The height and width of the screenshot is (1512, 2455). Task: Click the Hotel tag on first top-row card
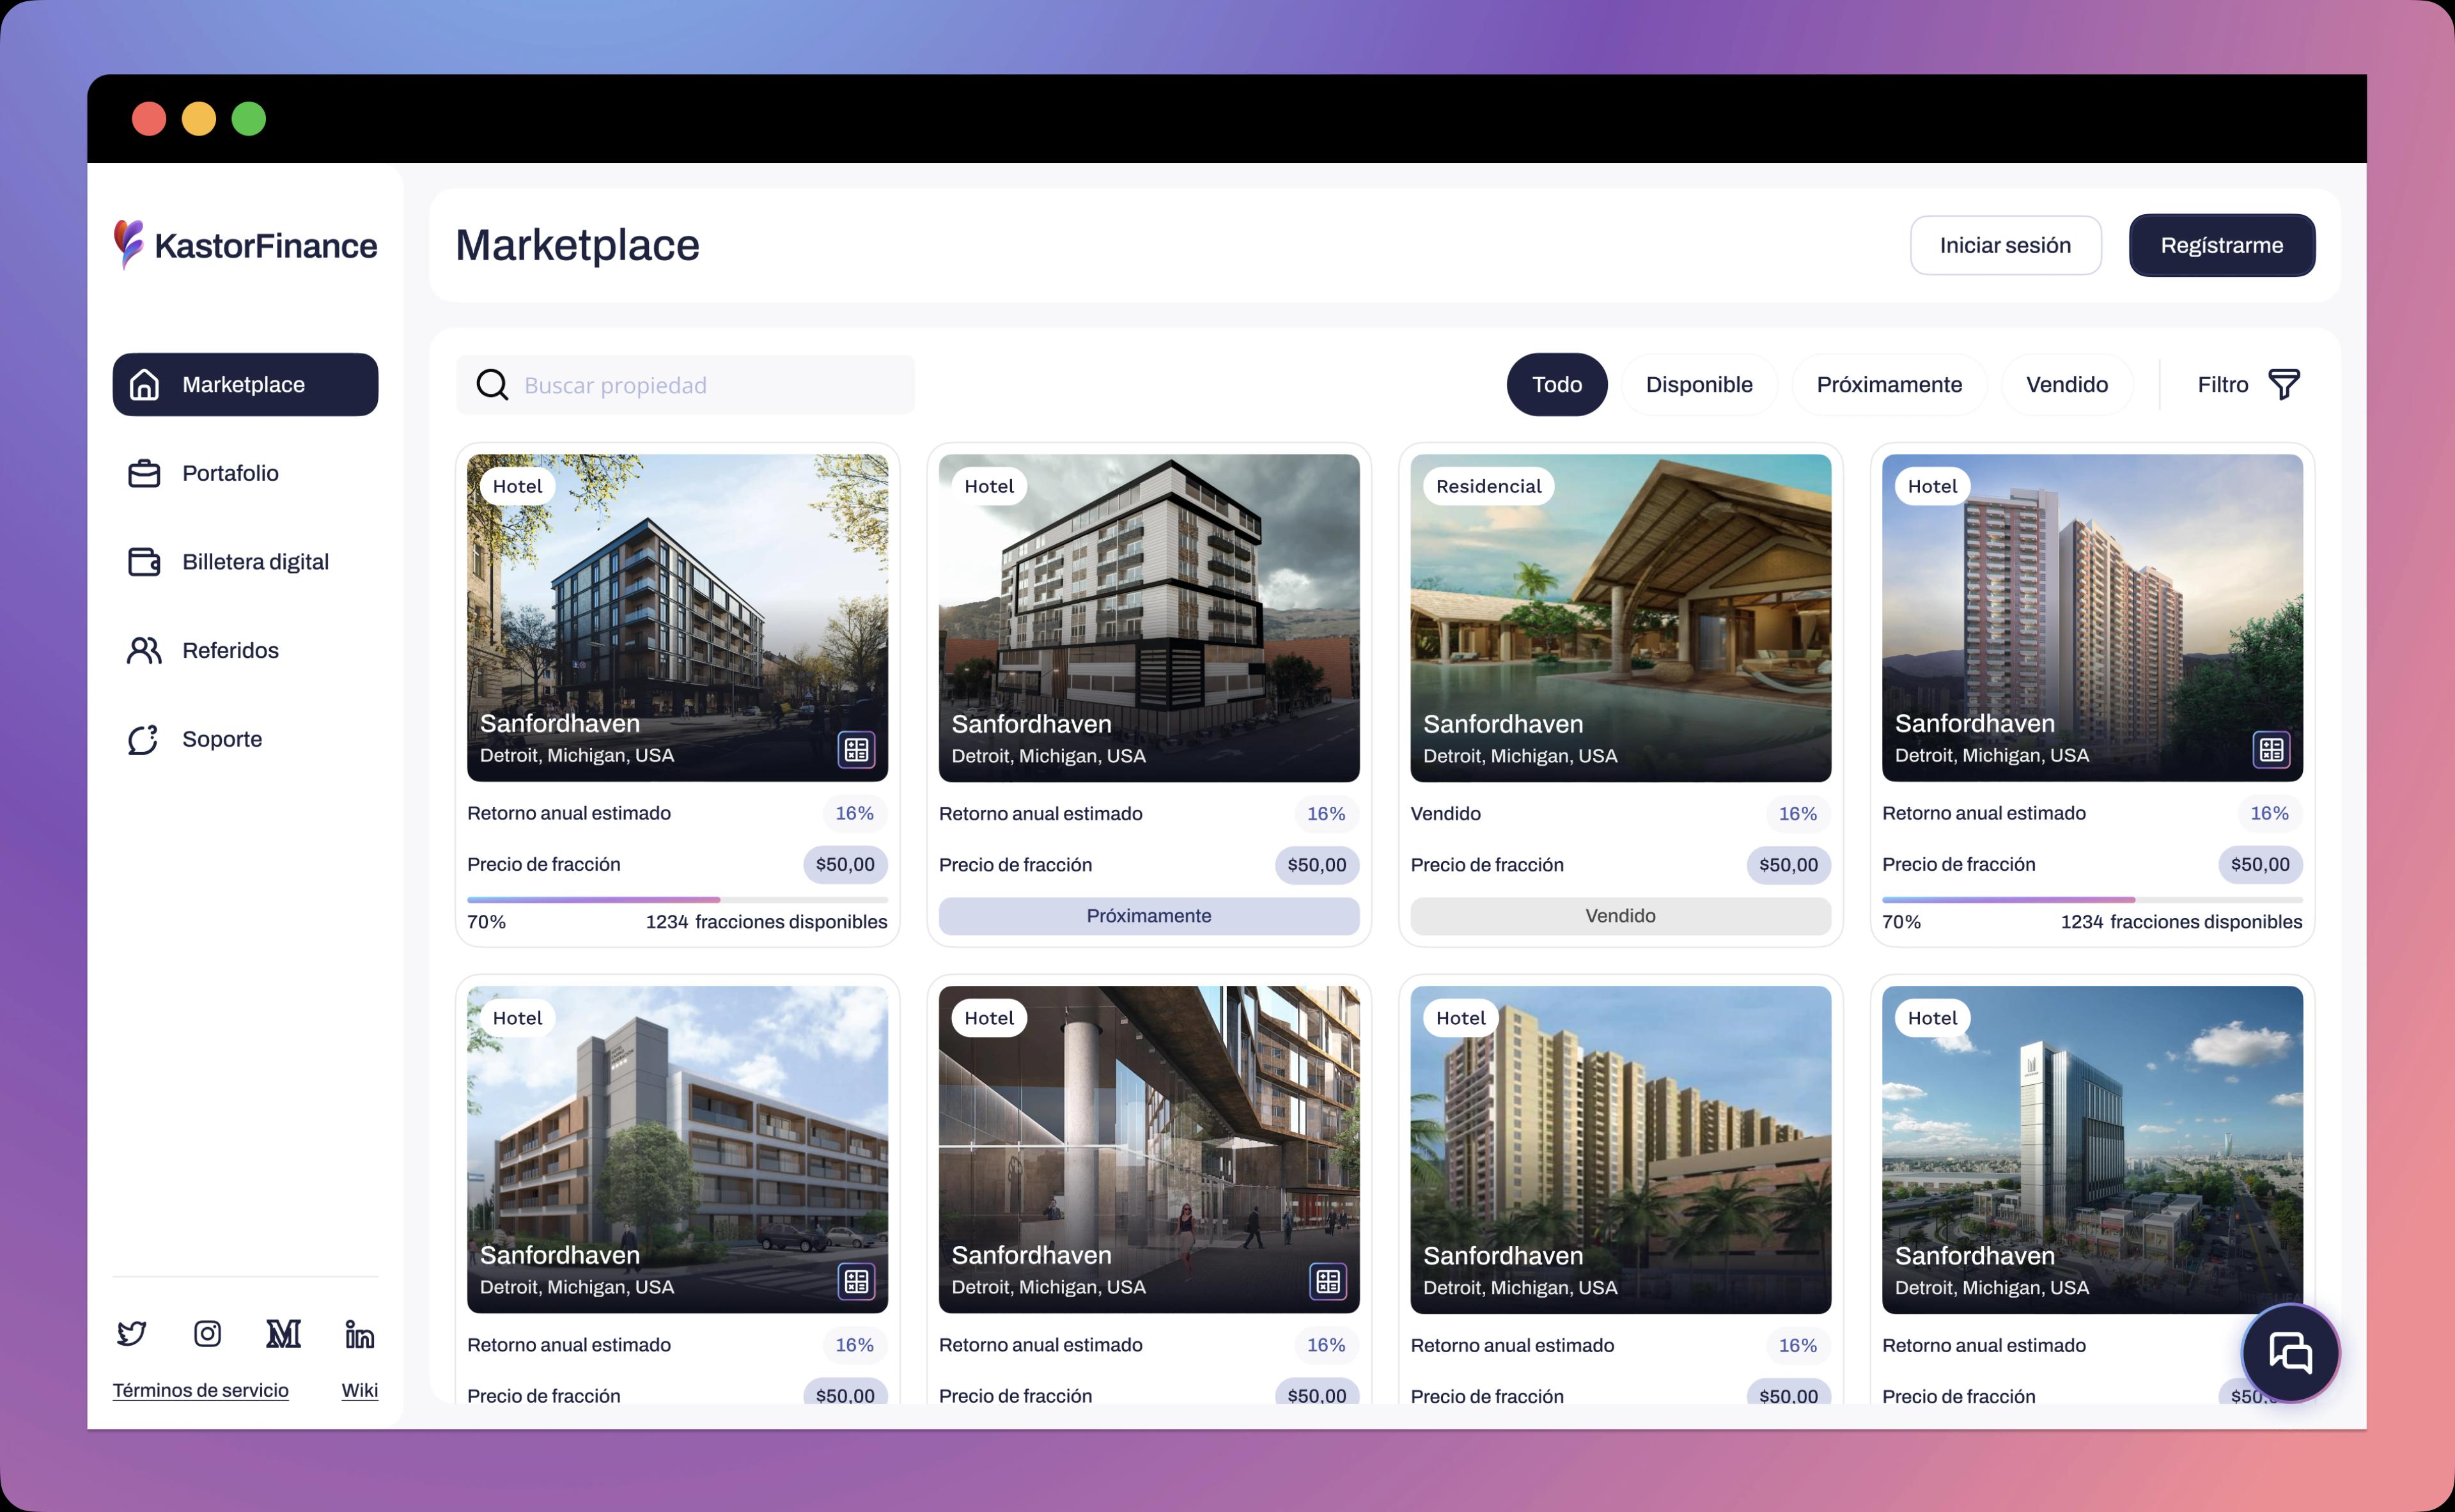coord(517,486)
